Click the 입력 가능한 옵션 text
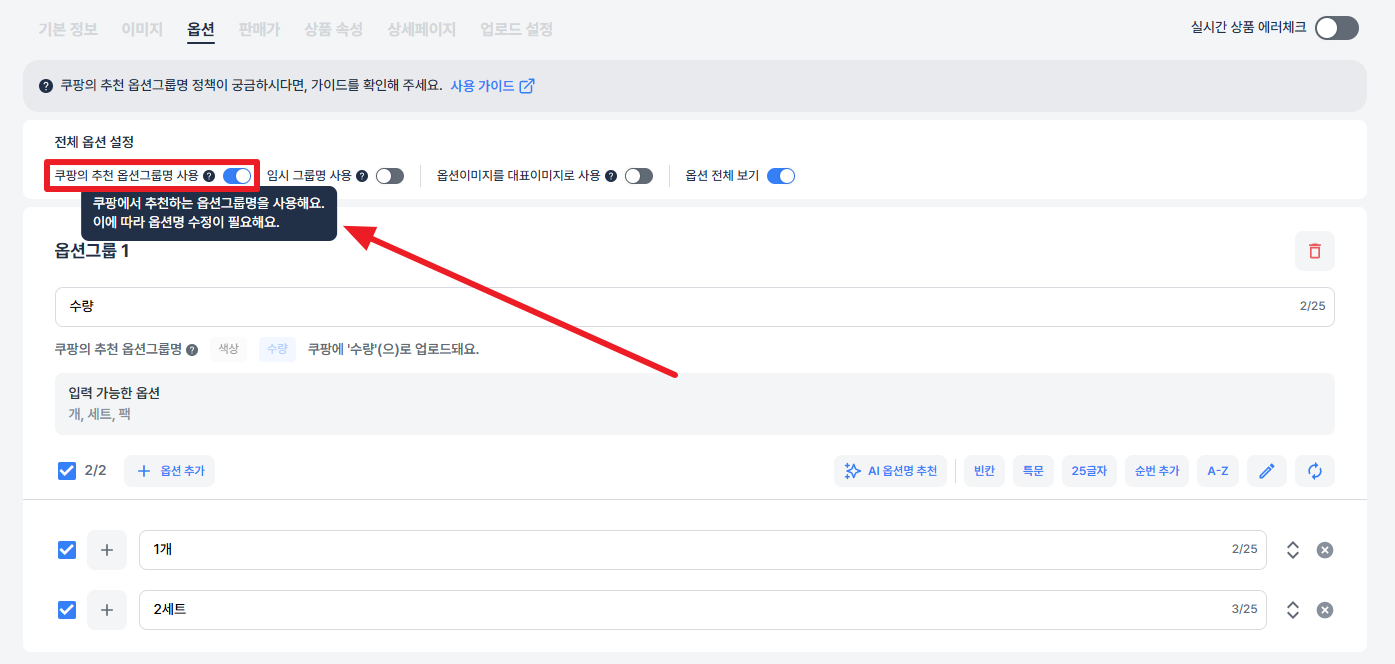The width and height of the screenshot is (1395, 664). pyautogui.click(x=114, y=393)
